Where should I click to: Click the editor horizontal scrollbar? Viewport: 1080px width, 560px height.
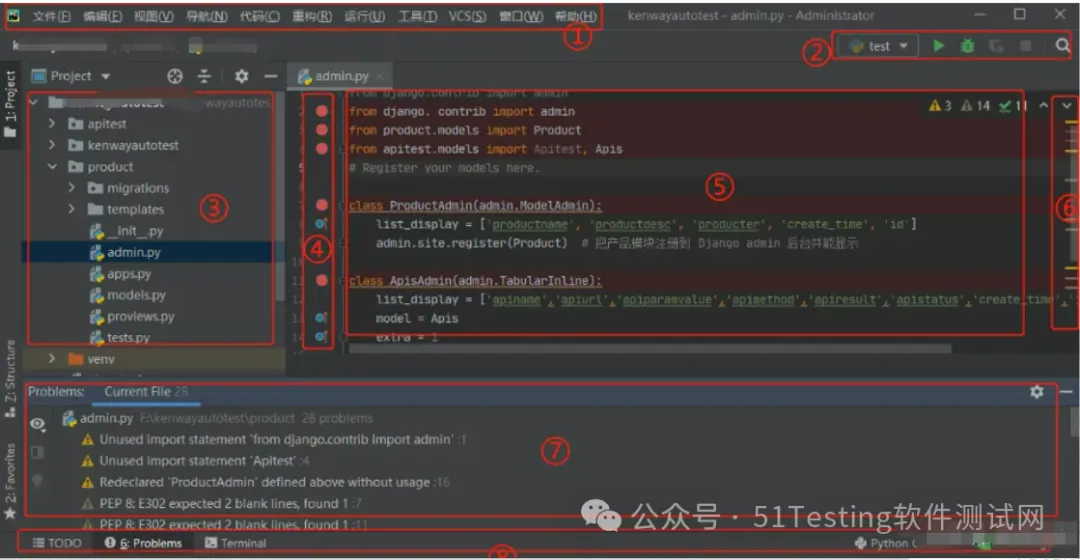(650, 349)
